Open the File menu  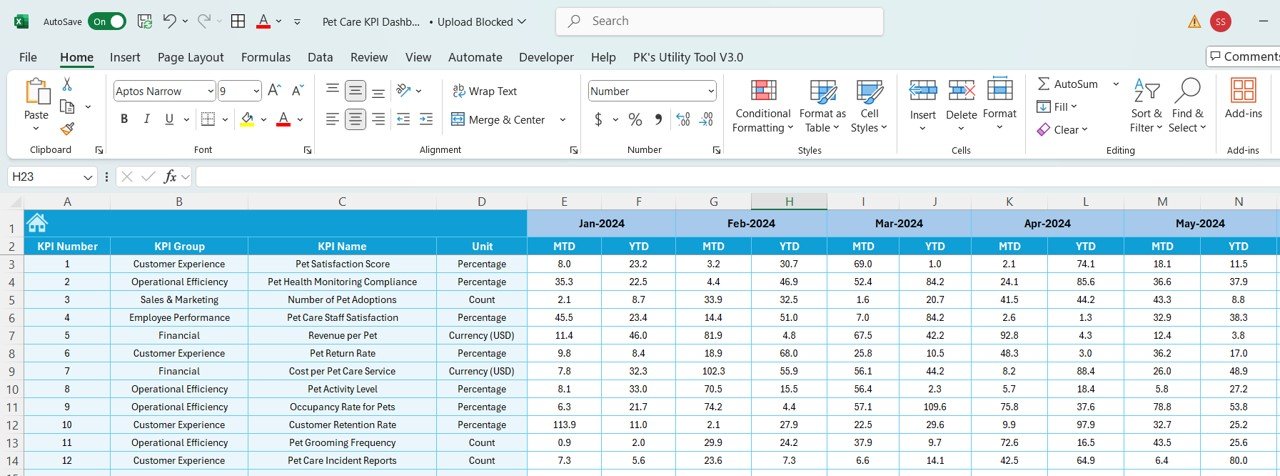[28, 57]
